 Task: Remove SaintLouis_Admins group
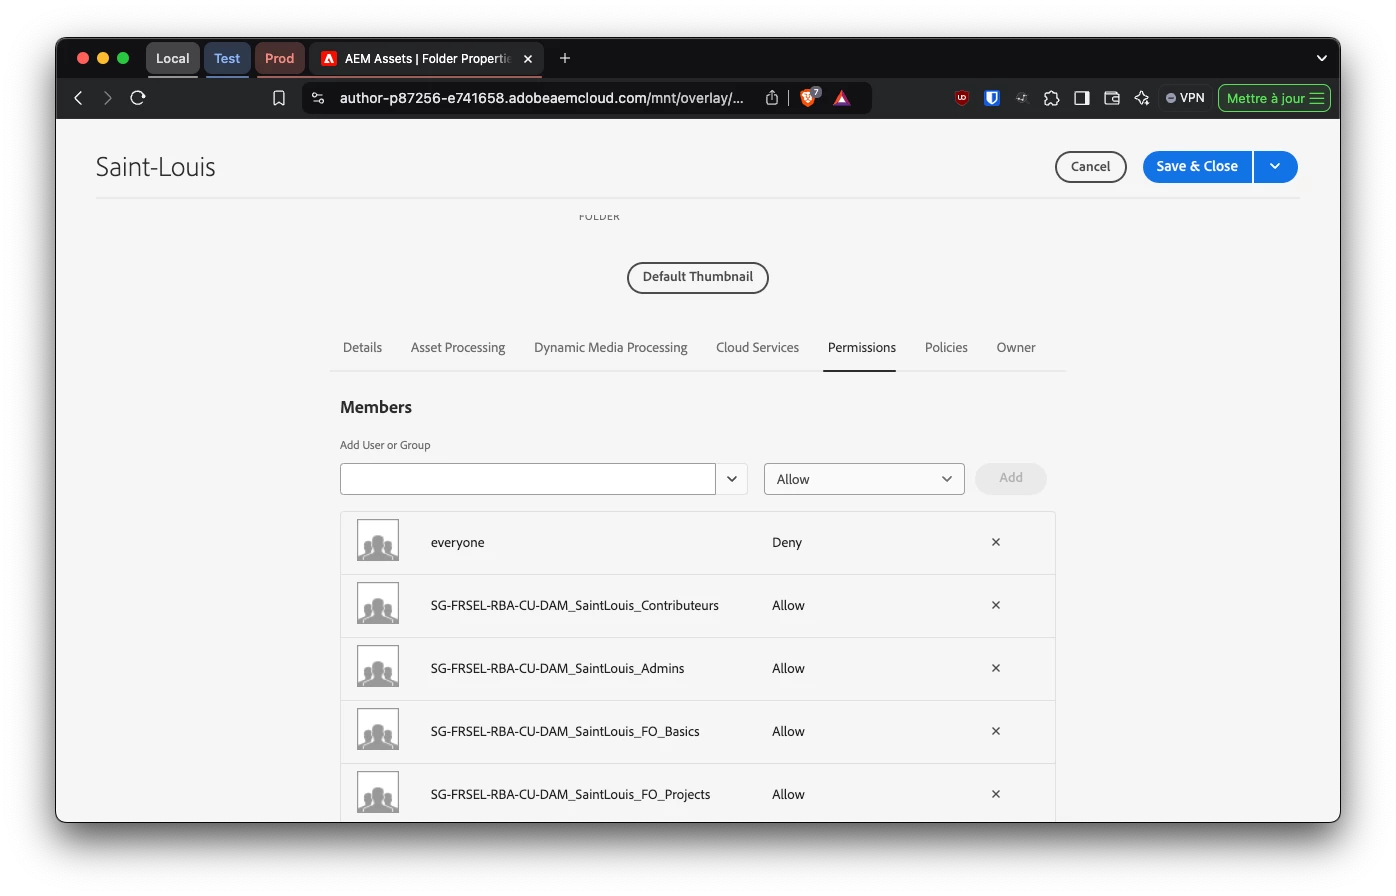click(x=996, y=668)
